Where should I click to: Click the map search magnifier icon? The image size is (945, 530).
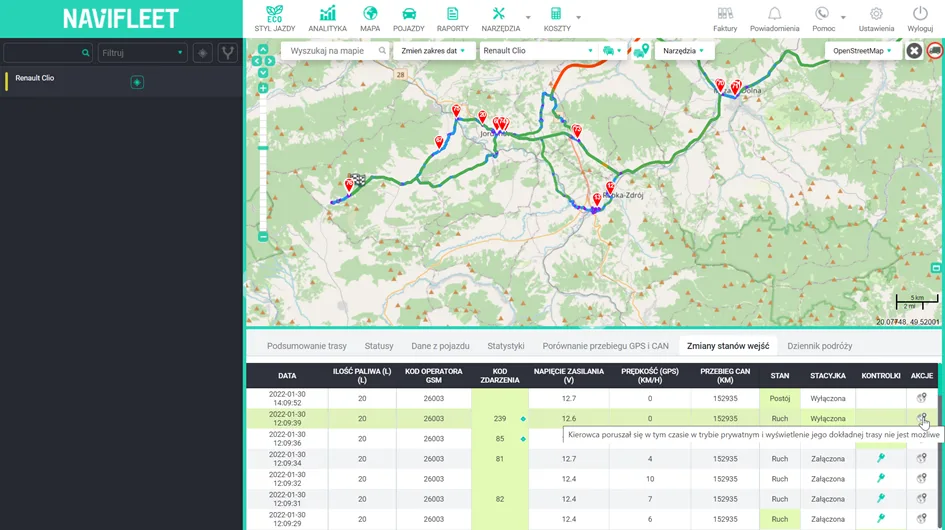[382, 51]
